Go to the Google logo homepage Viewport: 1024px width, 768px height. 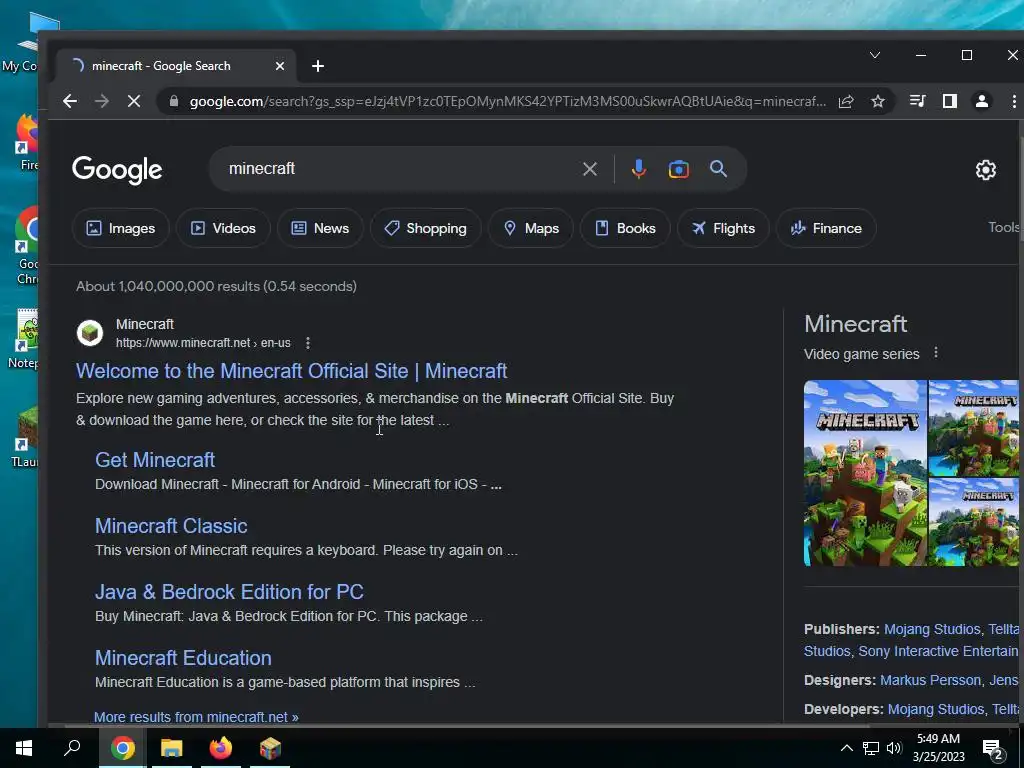pyautogui.click(x=117, y=170)
